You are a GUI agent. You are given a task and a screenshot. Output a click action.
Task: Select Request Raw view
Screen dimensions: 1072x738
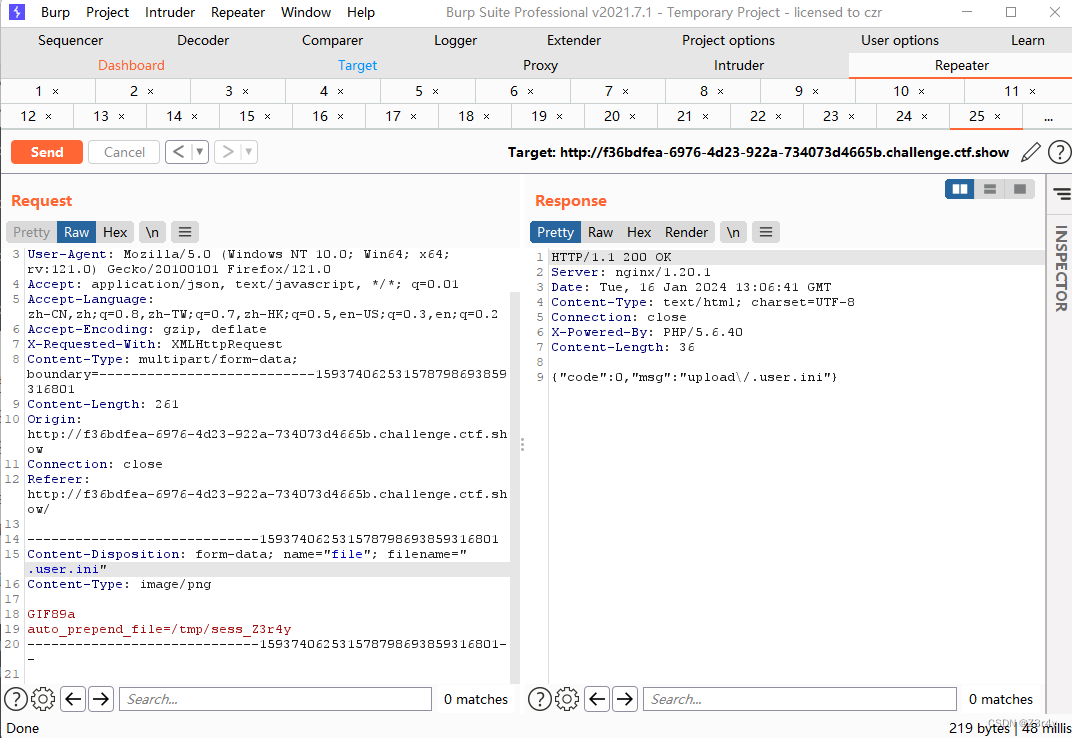[x=77, y=232]
